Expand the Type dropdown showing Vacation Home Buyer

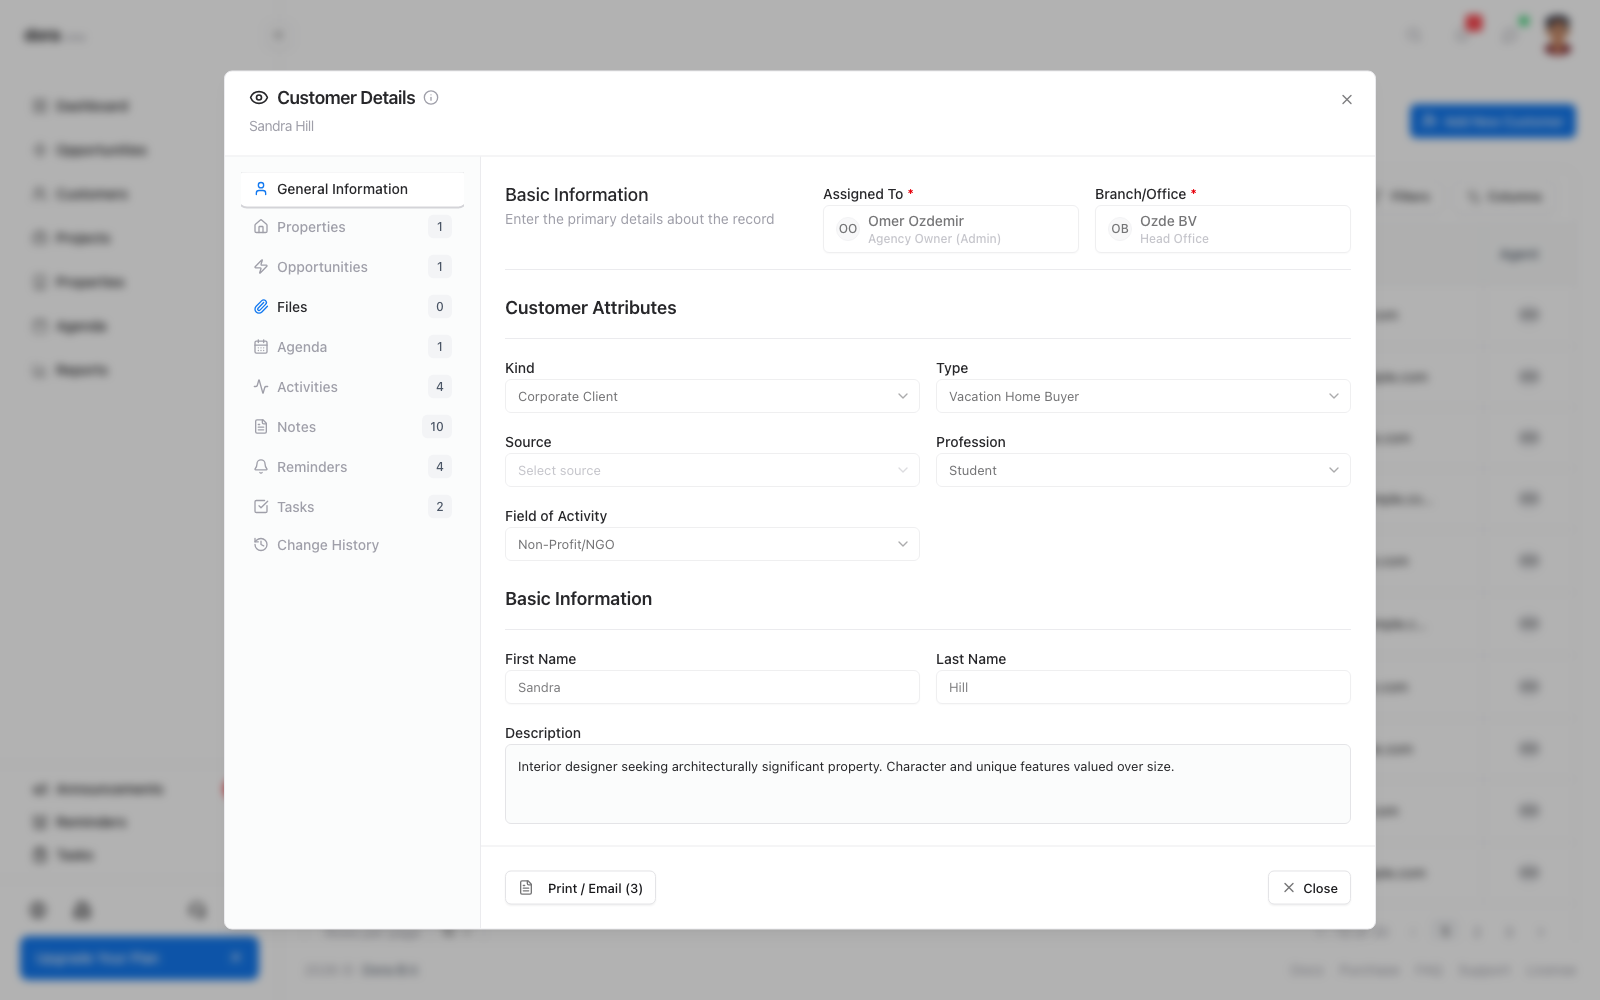tap(1143, 396)
